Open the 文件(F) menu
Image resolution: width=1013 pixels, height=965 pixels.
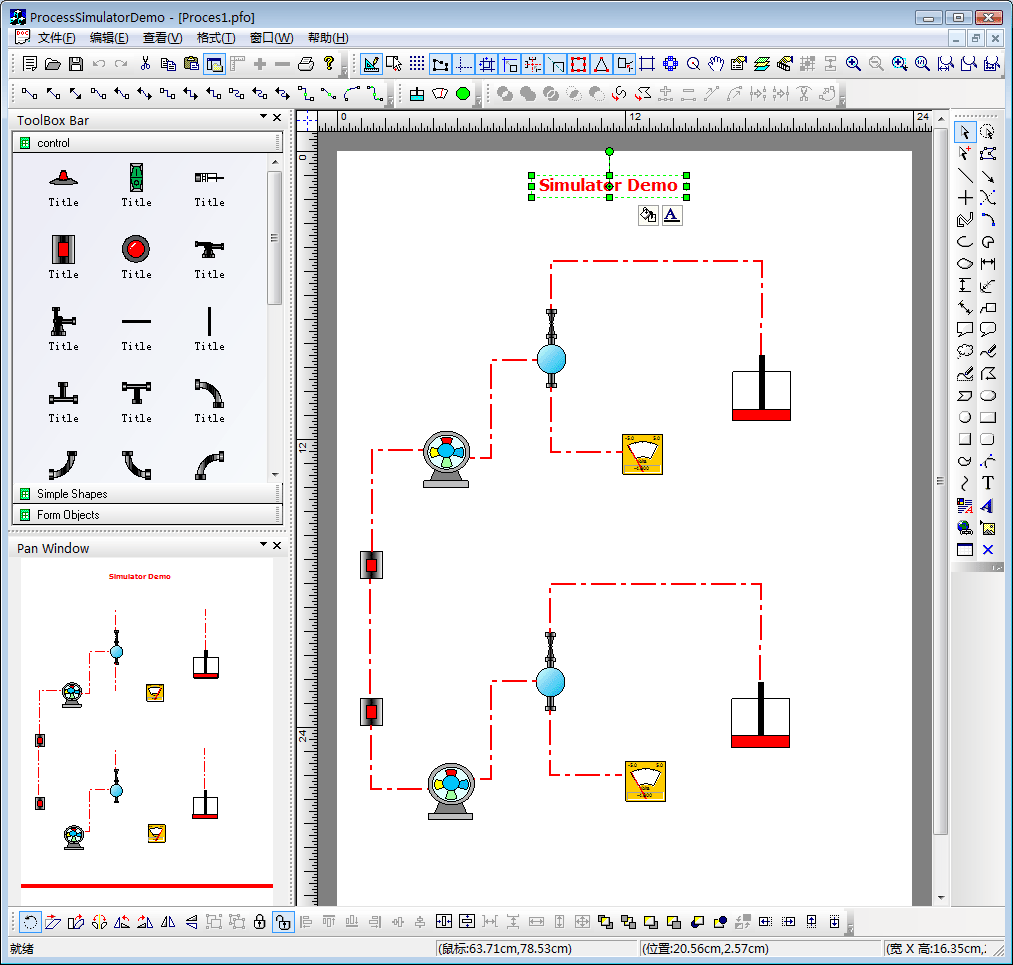(x=56, y=38)
